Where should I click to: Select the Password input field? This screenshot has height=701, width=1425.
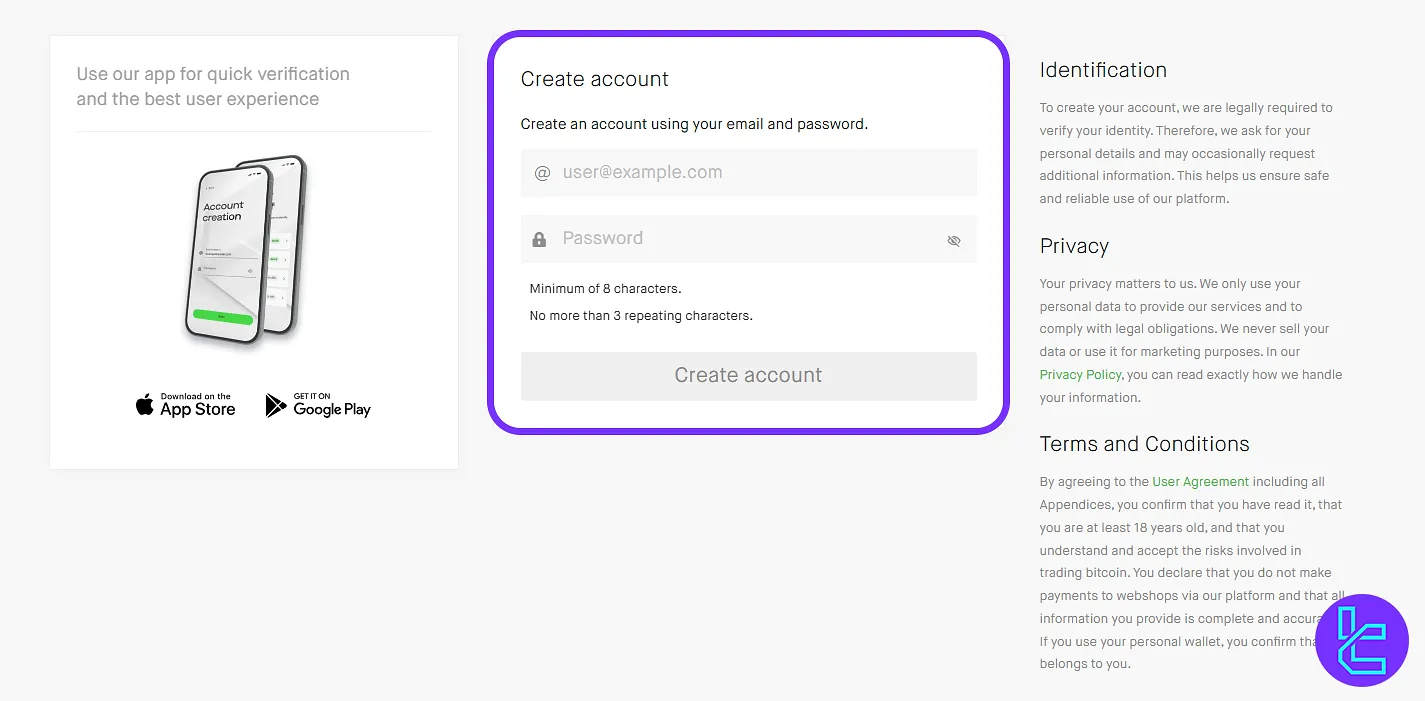click(x=740, y=239)
